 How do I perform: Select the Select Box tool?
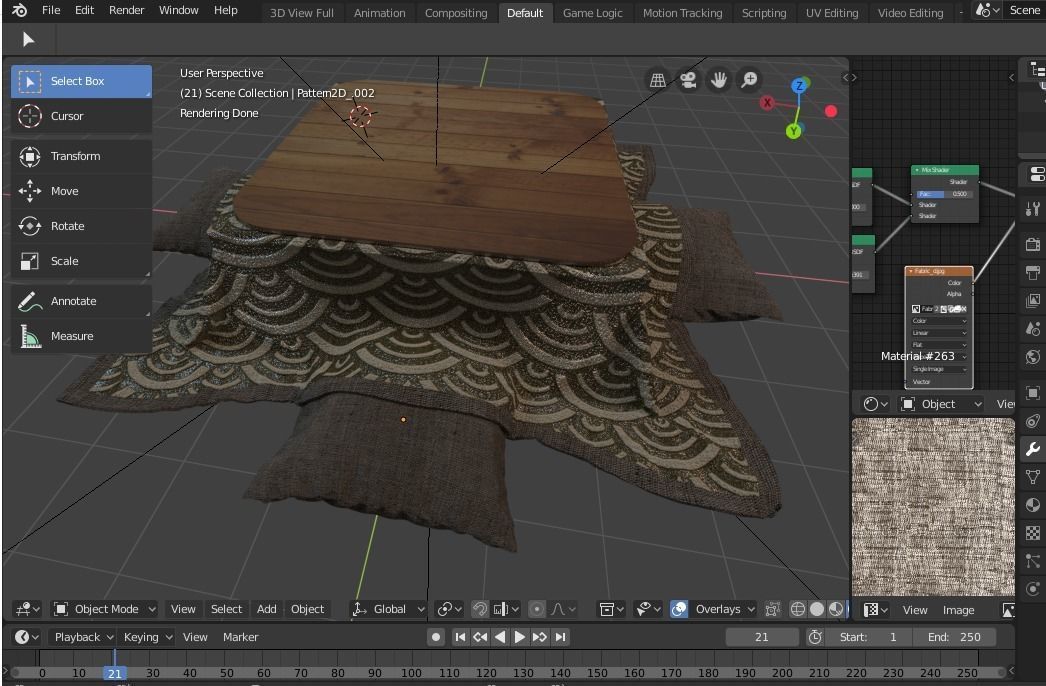[x=81, y=81]
